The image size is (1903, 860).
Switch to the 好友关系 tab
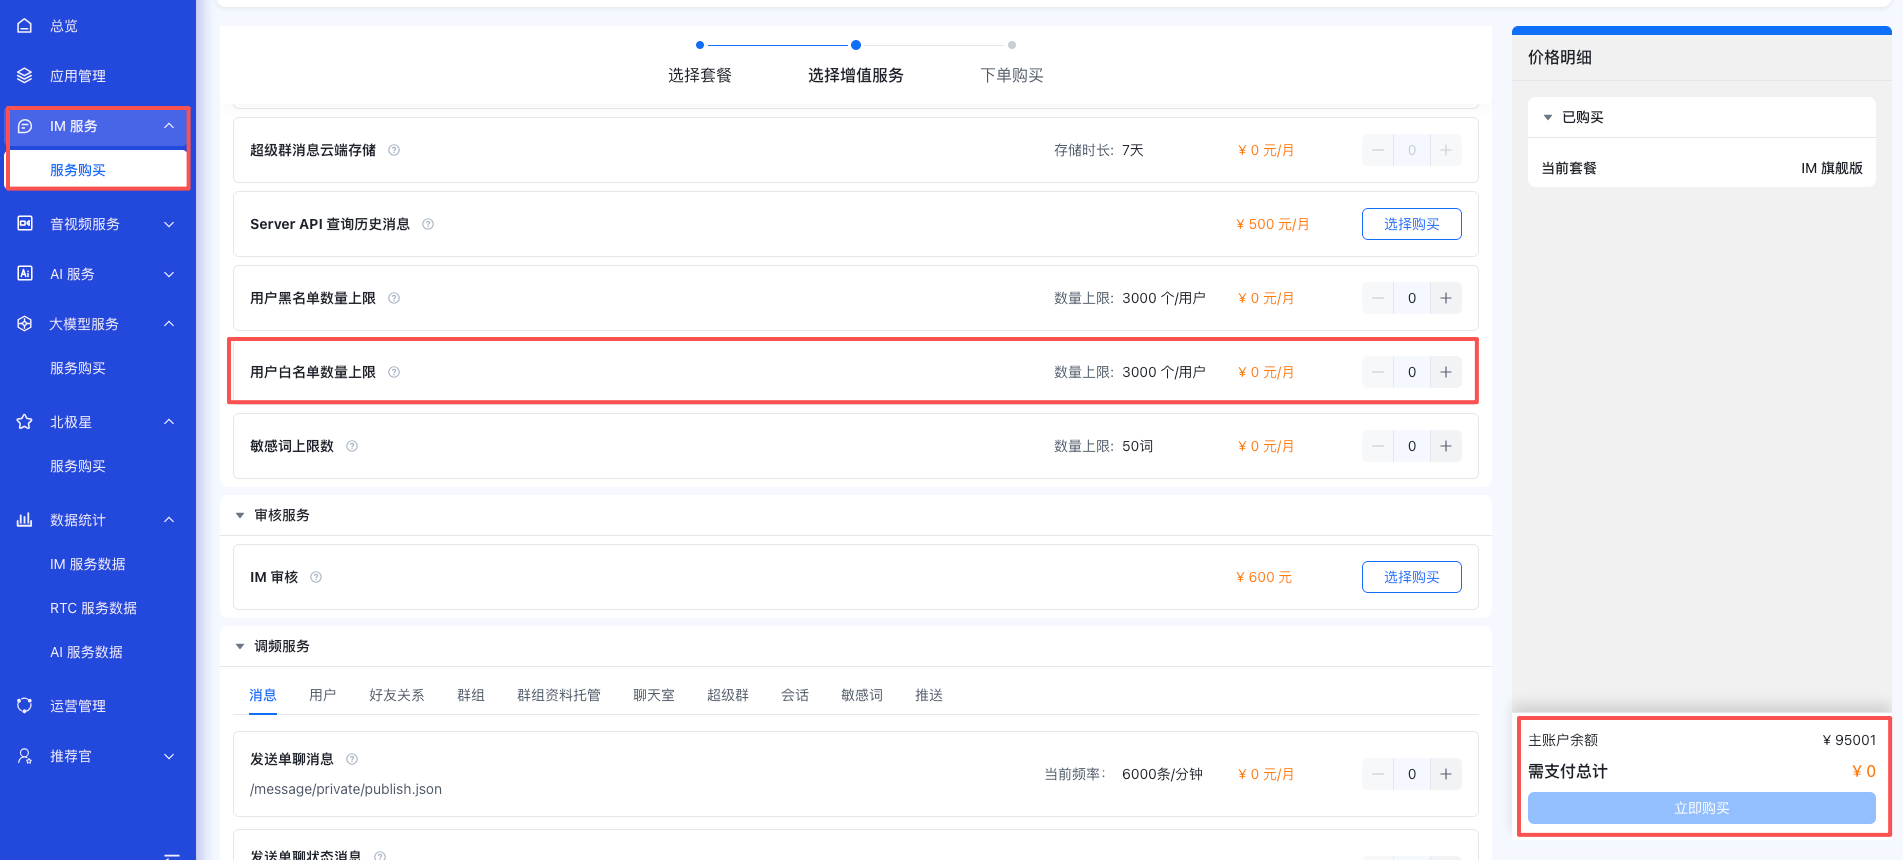click(x=397, y=695)
